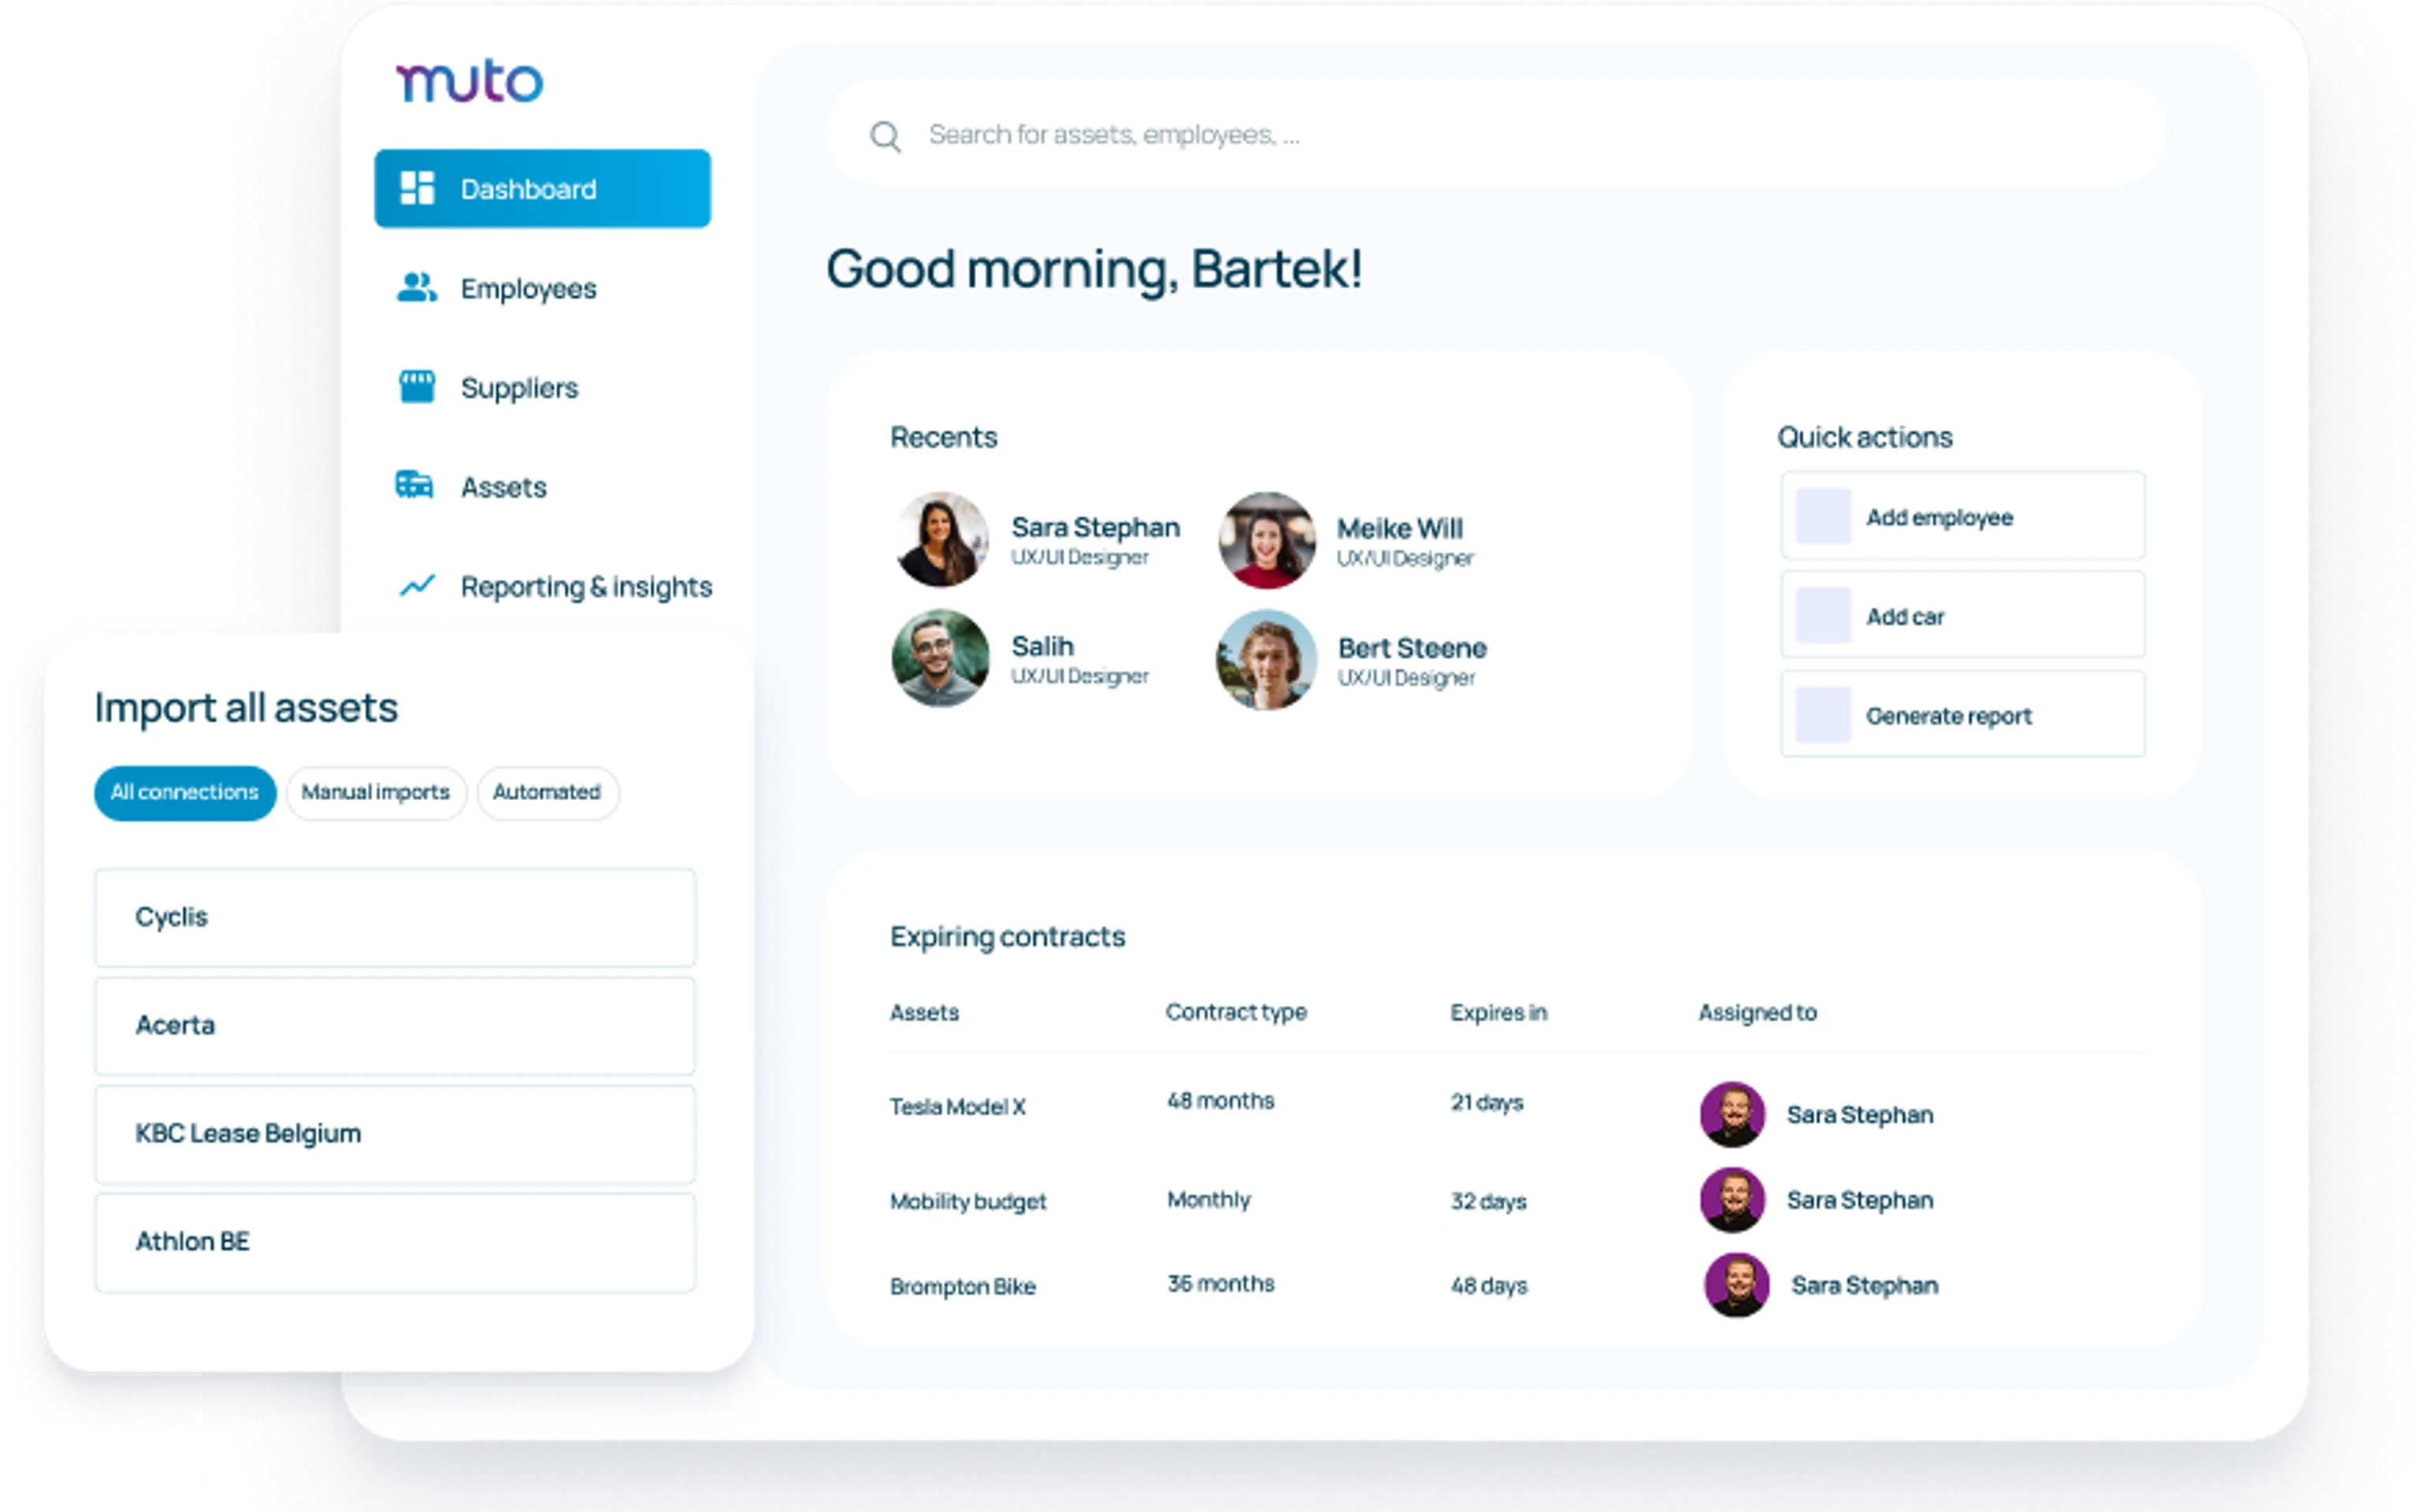
Task: Click the Assigned to column header
Action: 1757,1013
